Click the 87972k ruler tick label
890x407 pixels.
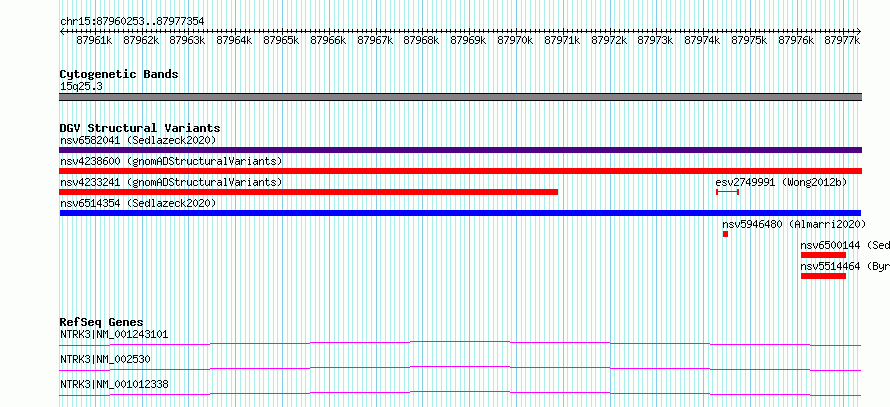click(x=608, y=40)
